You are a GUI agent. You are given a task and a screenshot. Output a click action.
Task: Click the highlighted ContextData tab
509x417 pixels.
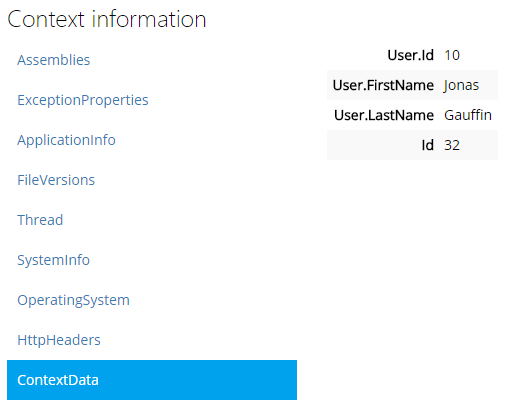[x=152, y=380]
